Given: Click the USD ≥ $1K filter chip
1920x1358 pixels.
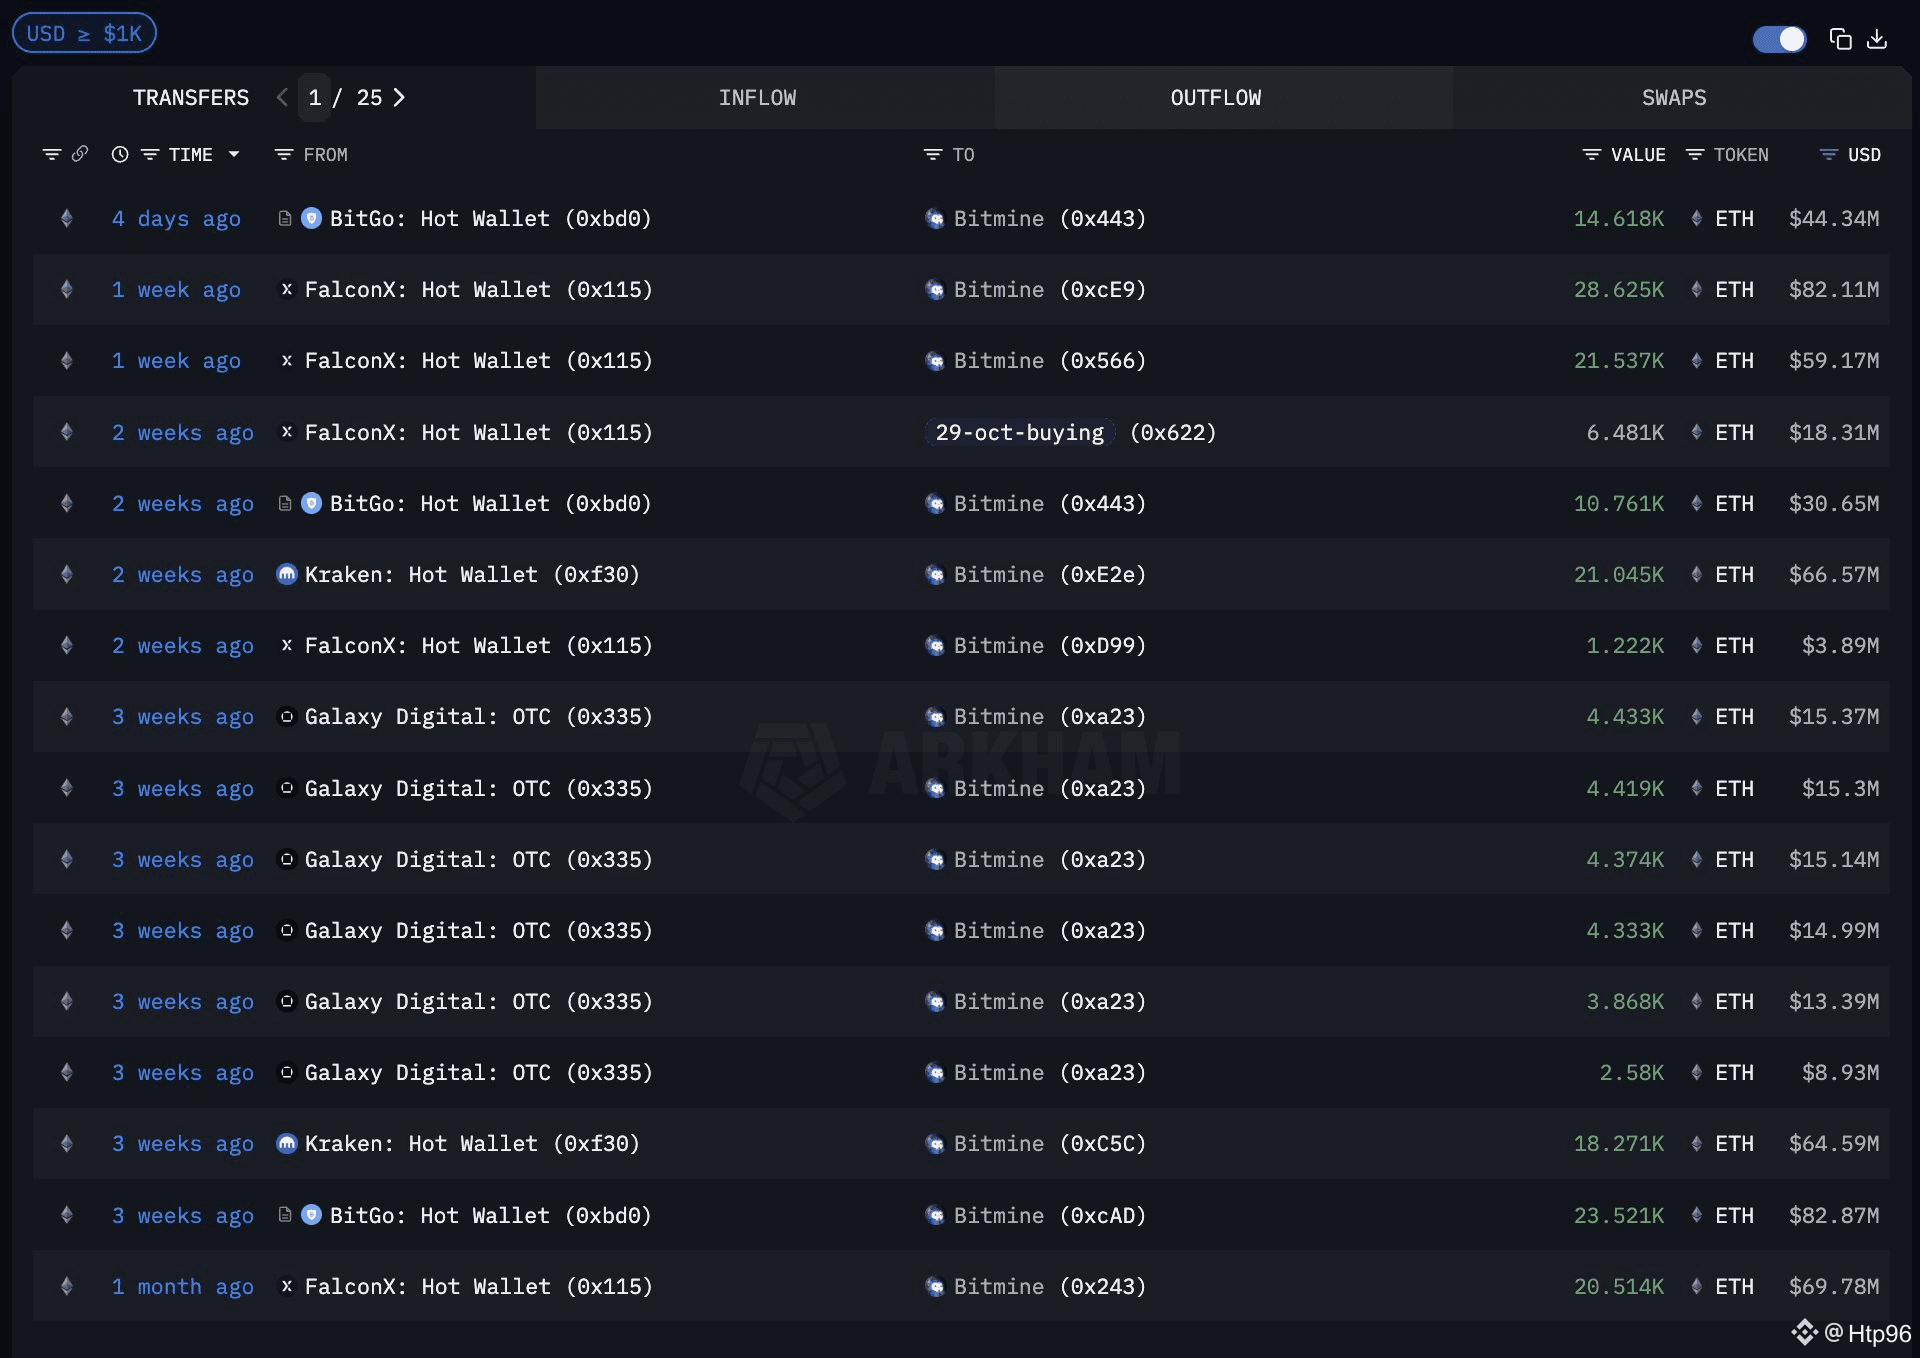Looking at the screenshot, I should pyautogui.click(x=84, y=34).
